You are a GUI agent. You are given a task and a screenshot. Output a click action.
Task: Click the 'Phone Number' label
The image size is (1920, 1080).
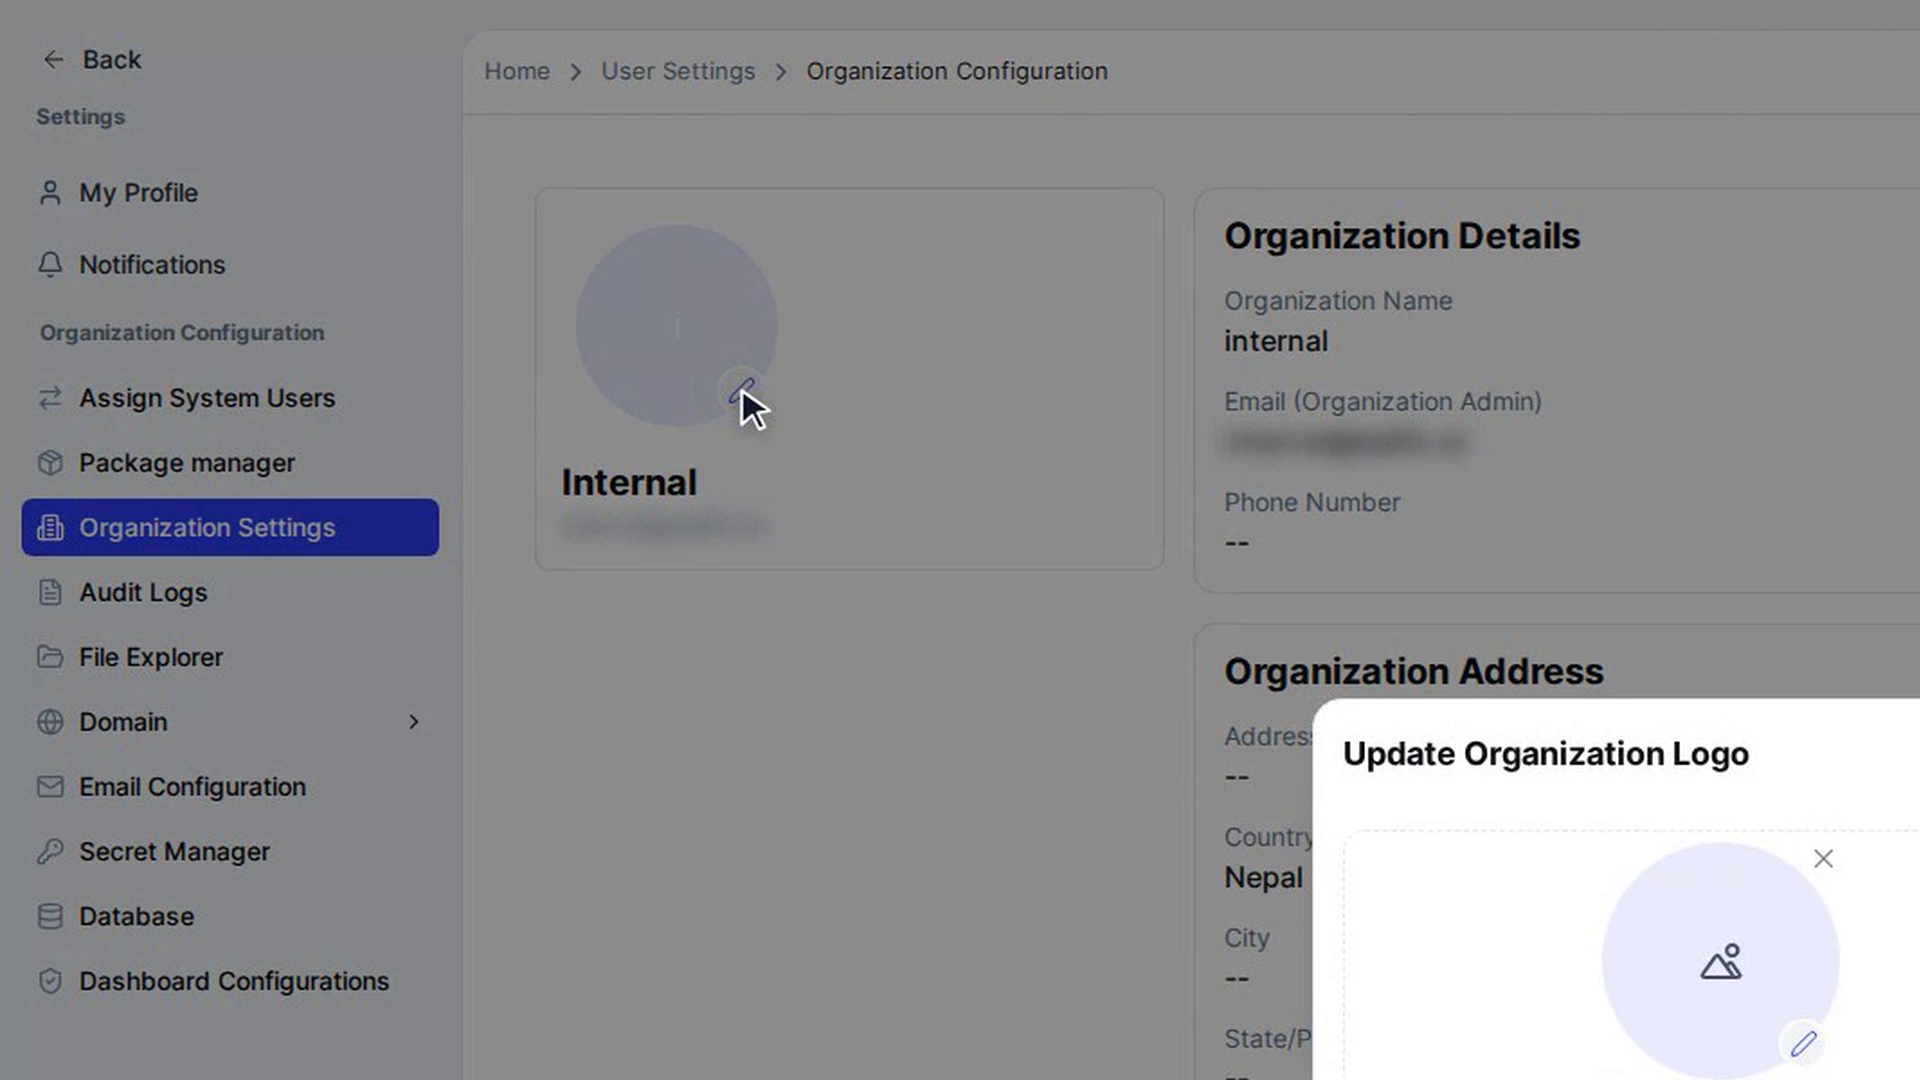coord(1312,502)
